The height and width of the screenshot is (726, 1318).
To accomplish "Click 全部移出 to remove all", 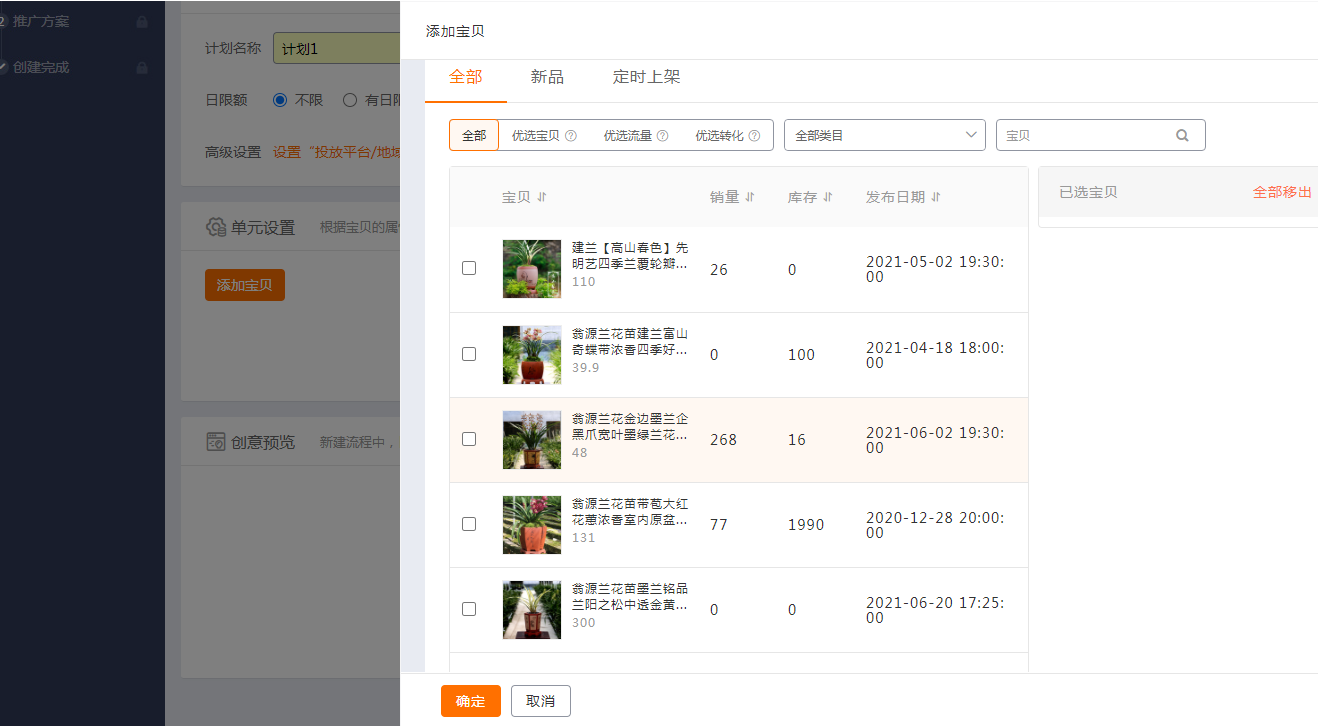I will (1281, 192).
